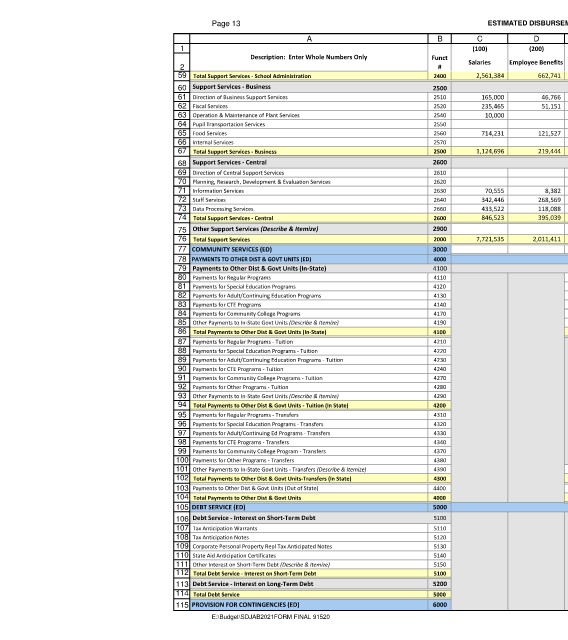Click the total value 846,523
568x640 pixels.
(479, 218)
